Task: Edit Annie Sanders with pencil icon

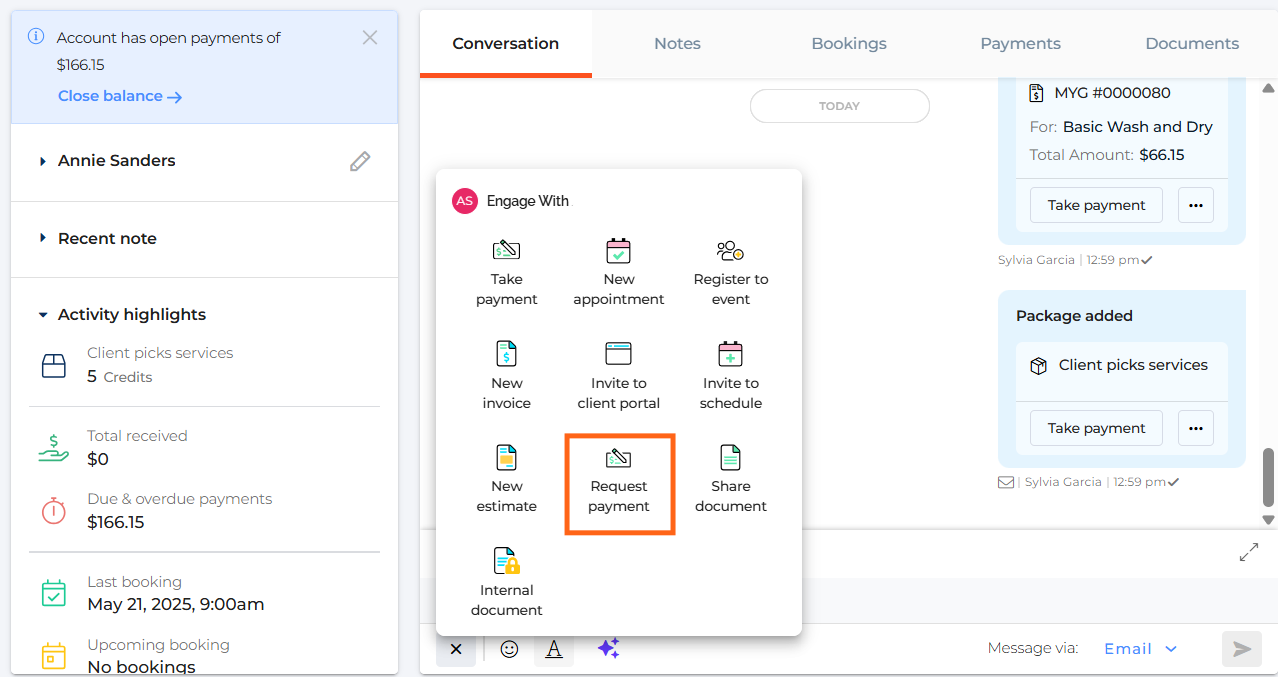Action: [360, 161]
